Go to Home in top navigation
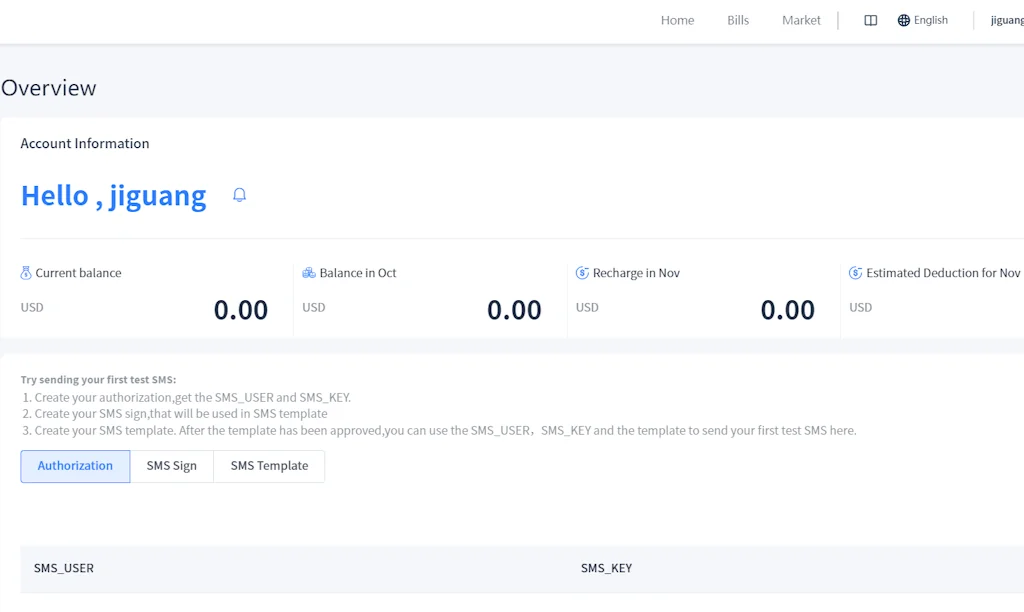Viewport: 1024px width, 612px height. 677,20
